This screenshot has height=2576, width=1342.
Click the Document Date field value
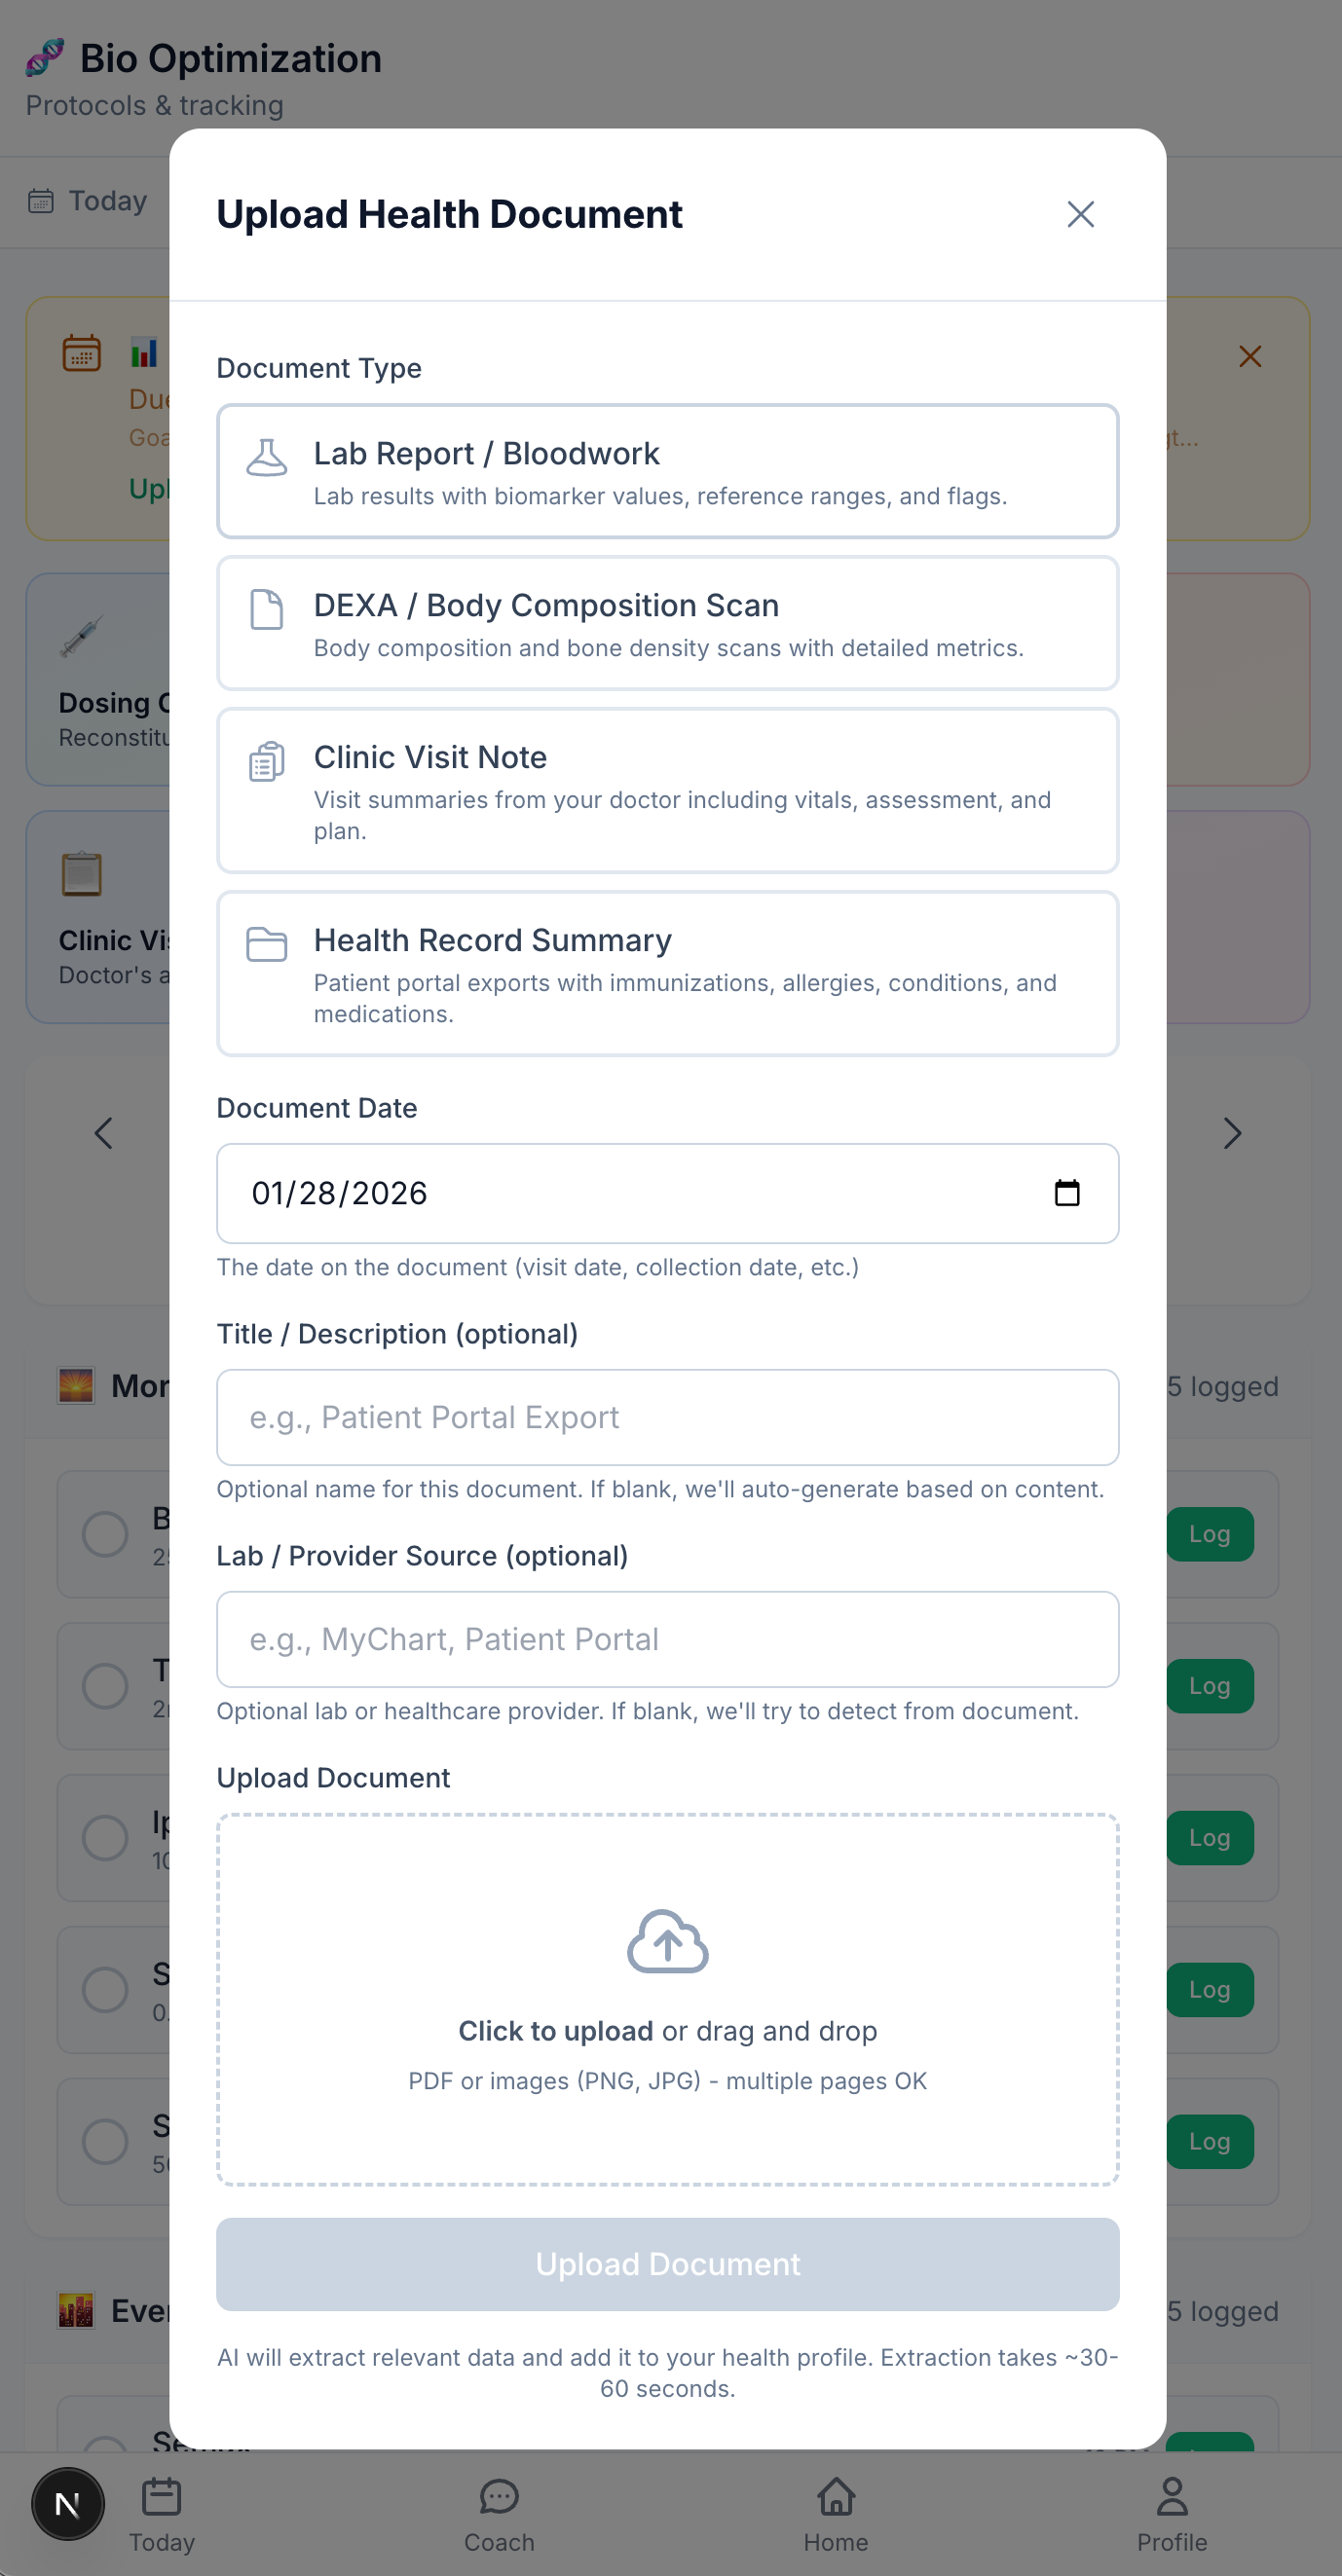tap(340, 1193)
